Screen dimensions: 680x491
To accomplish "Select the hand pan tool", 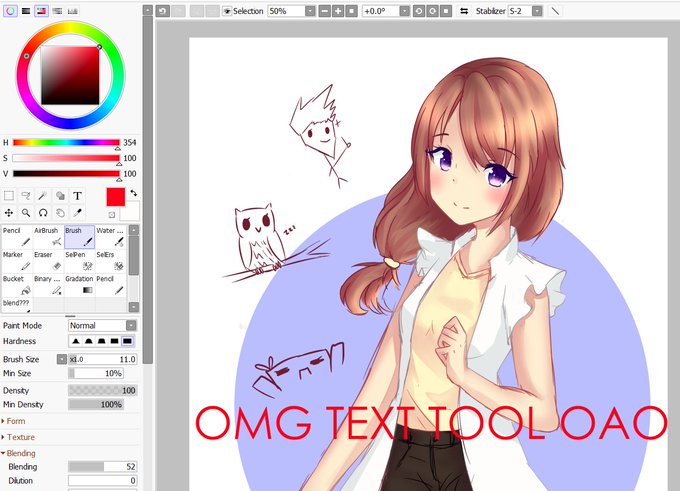I will (x=60, y=213).
